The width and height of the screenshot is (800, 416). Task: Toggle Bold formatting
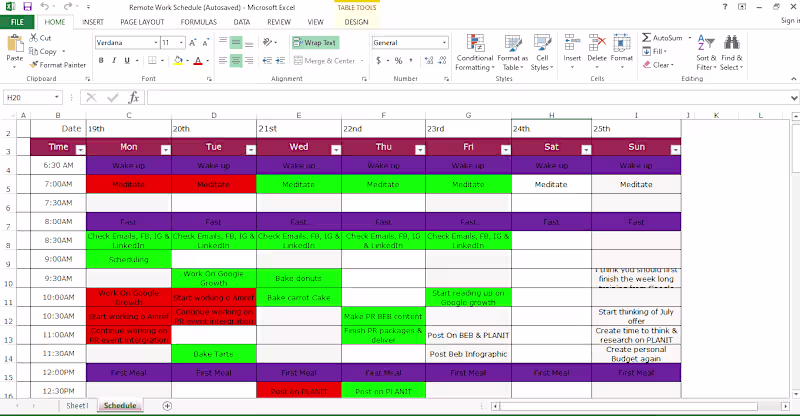click(101, 60)
